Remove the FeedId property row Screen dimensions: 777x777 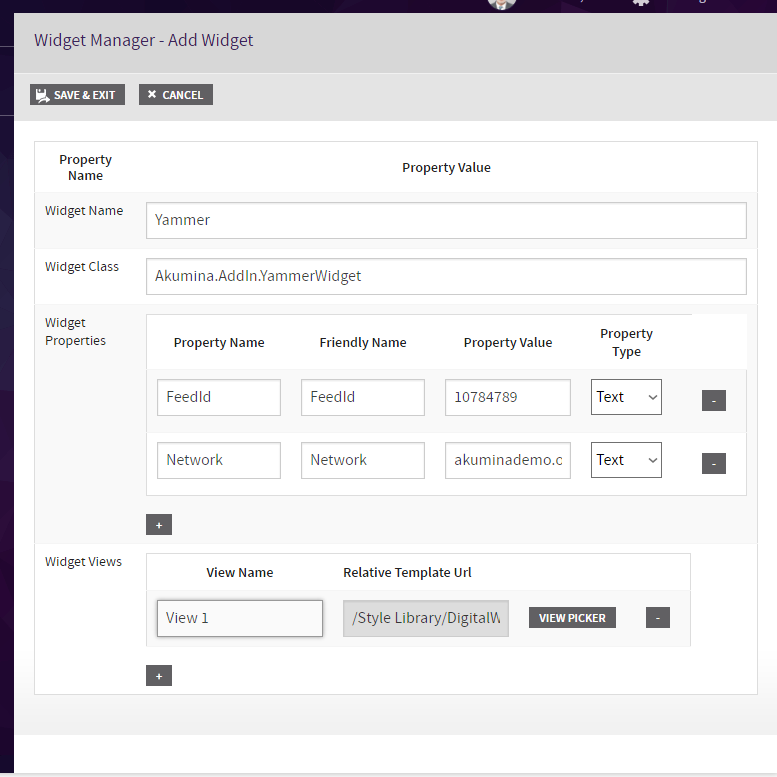[713, 400]
